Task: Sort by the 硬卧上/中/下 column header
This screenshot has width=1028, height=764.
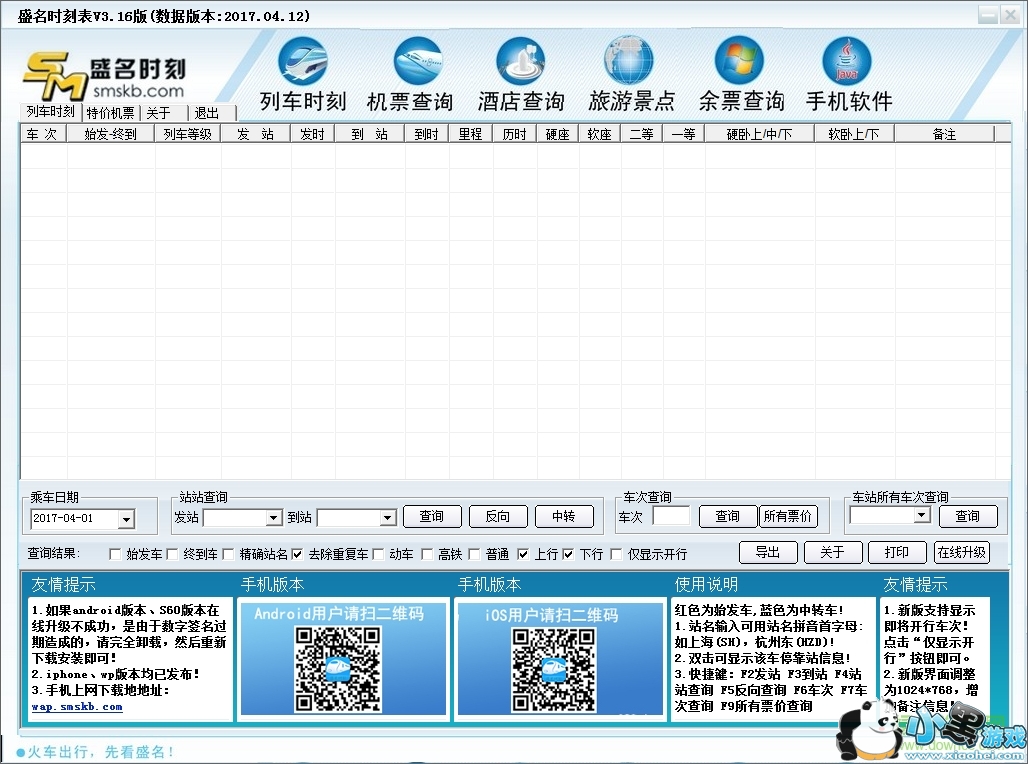Action: (759, 134)
